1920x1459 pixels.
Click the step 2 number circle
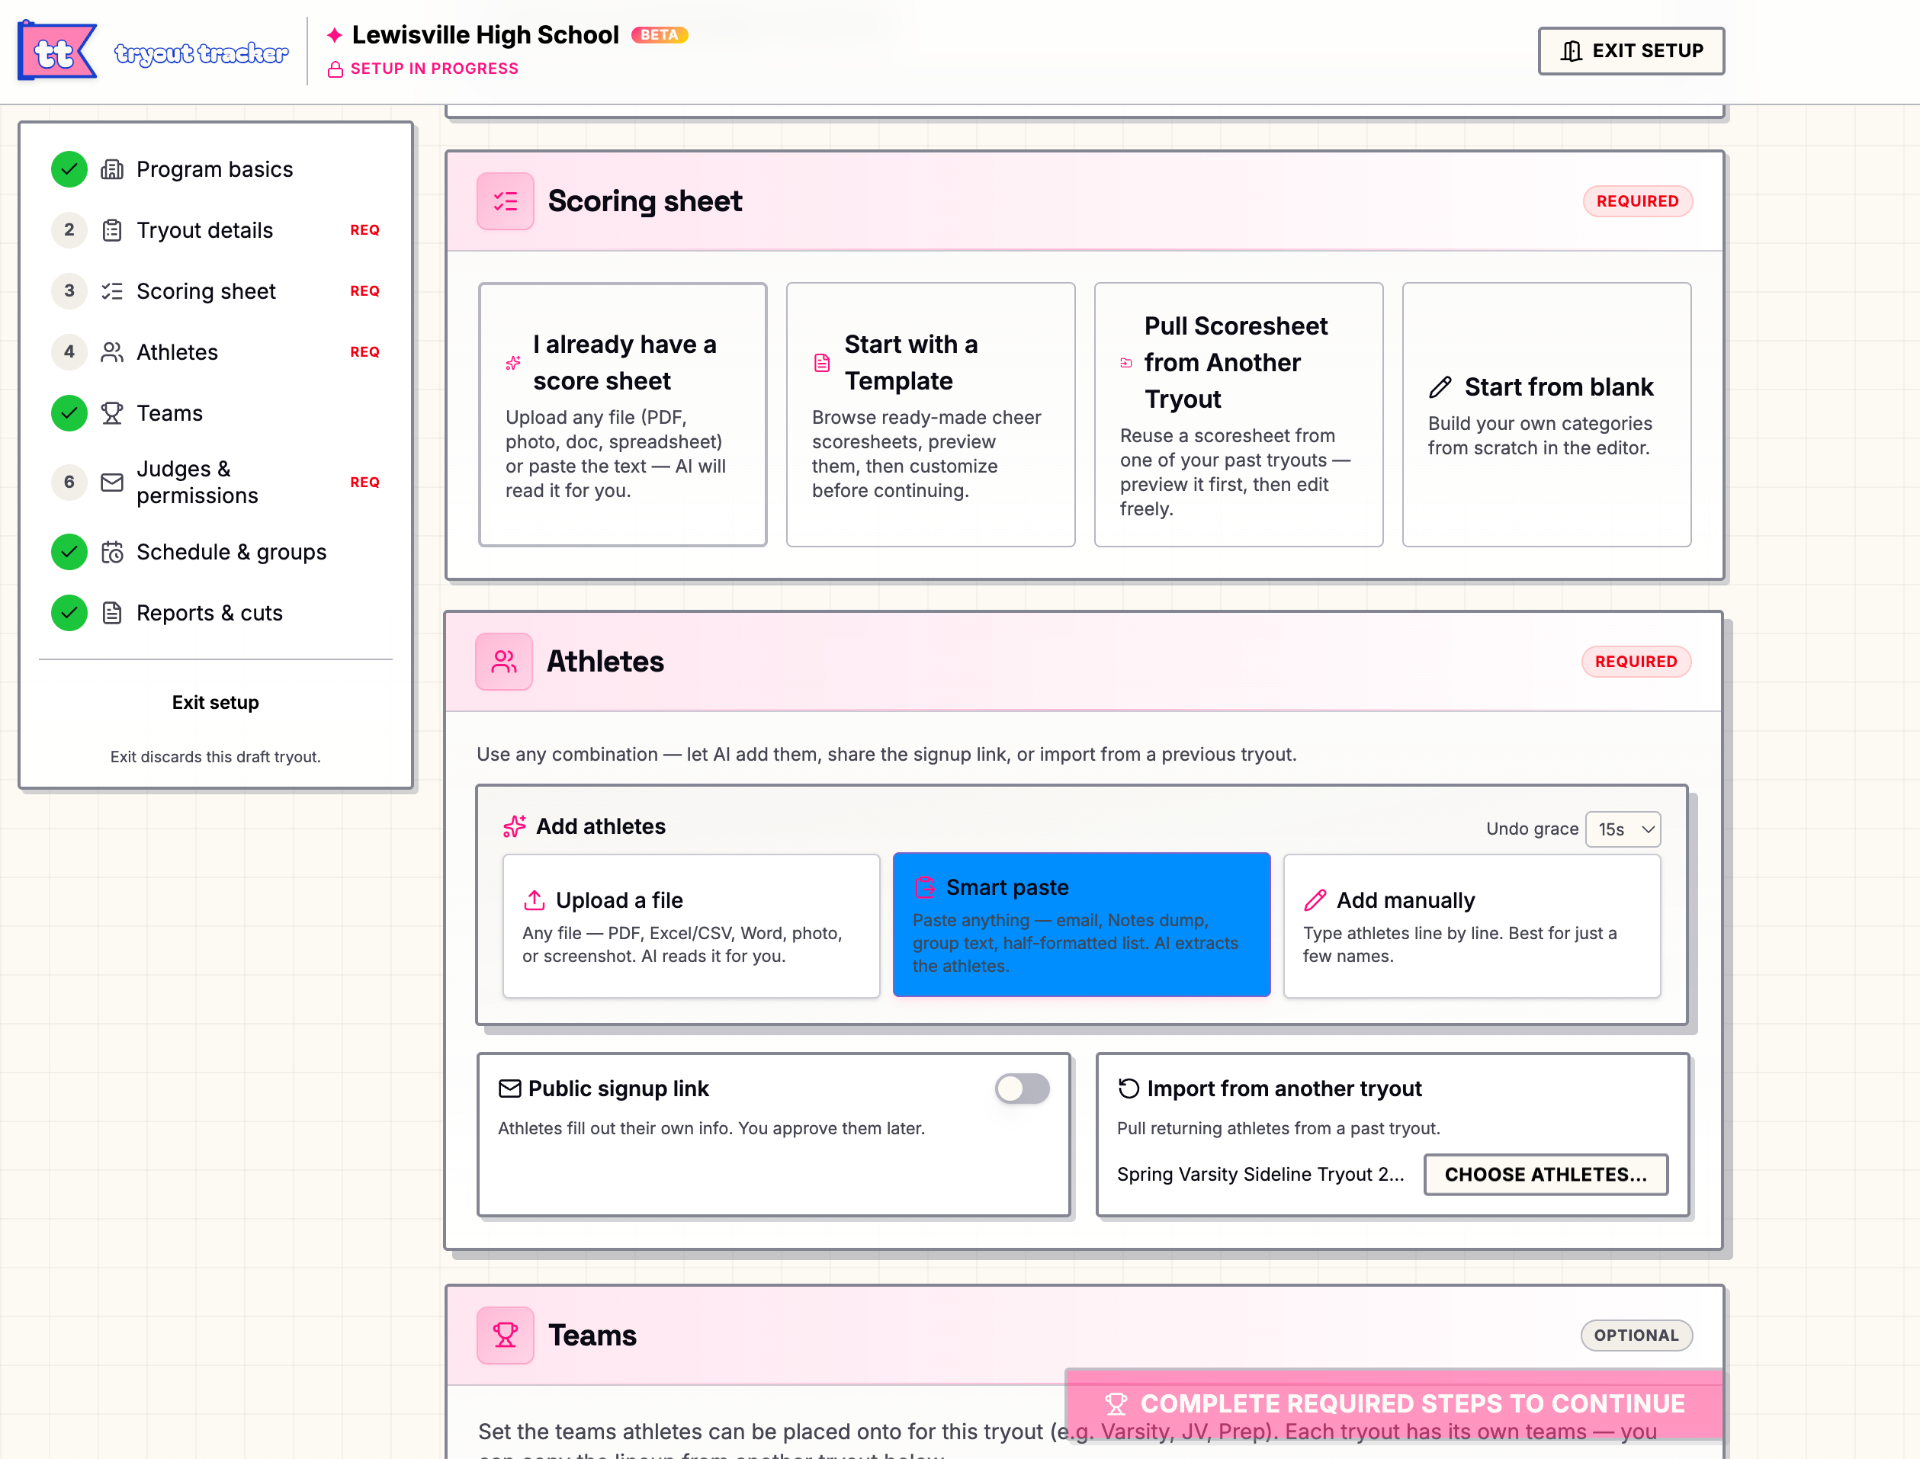coord(69,230)
